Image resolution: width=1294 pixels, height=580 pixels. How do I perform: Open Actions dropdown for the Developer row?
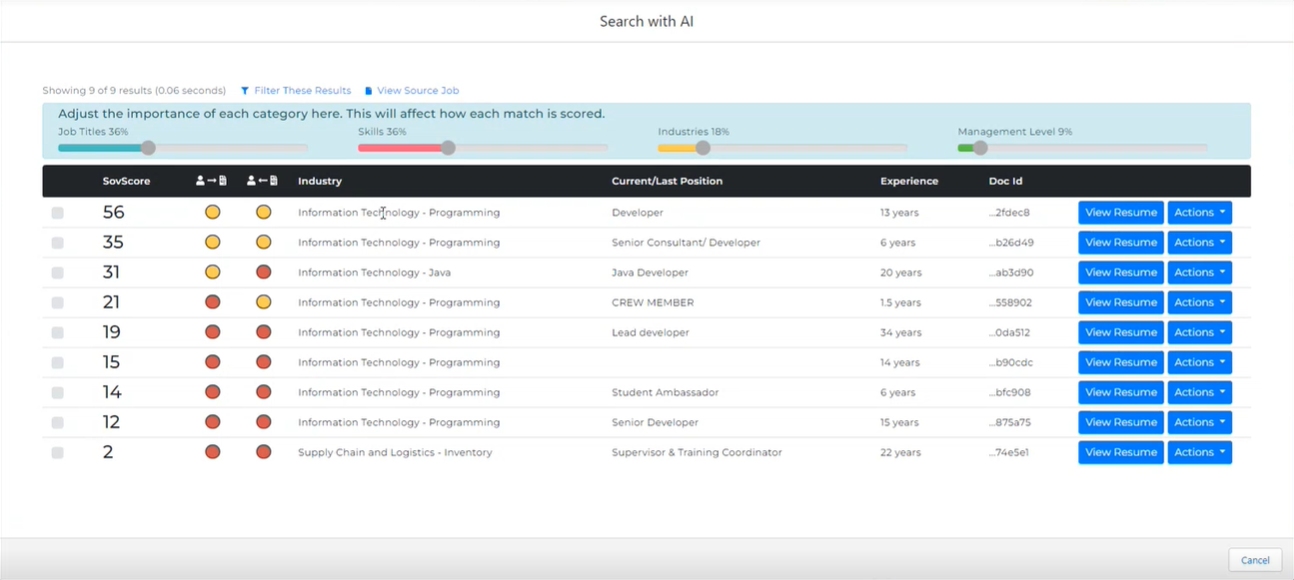[x=1199, y=212]
